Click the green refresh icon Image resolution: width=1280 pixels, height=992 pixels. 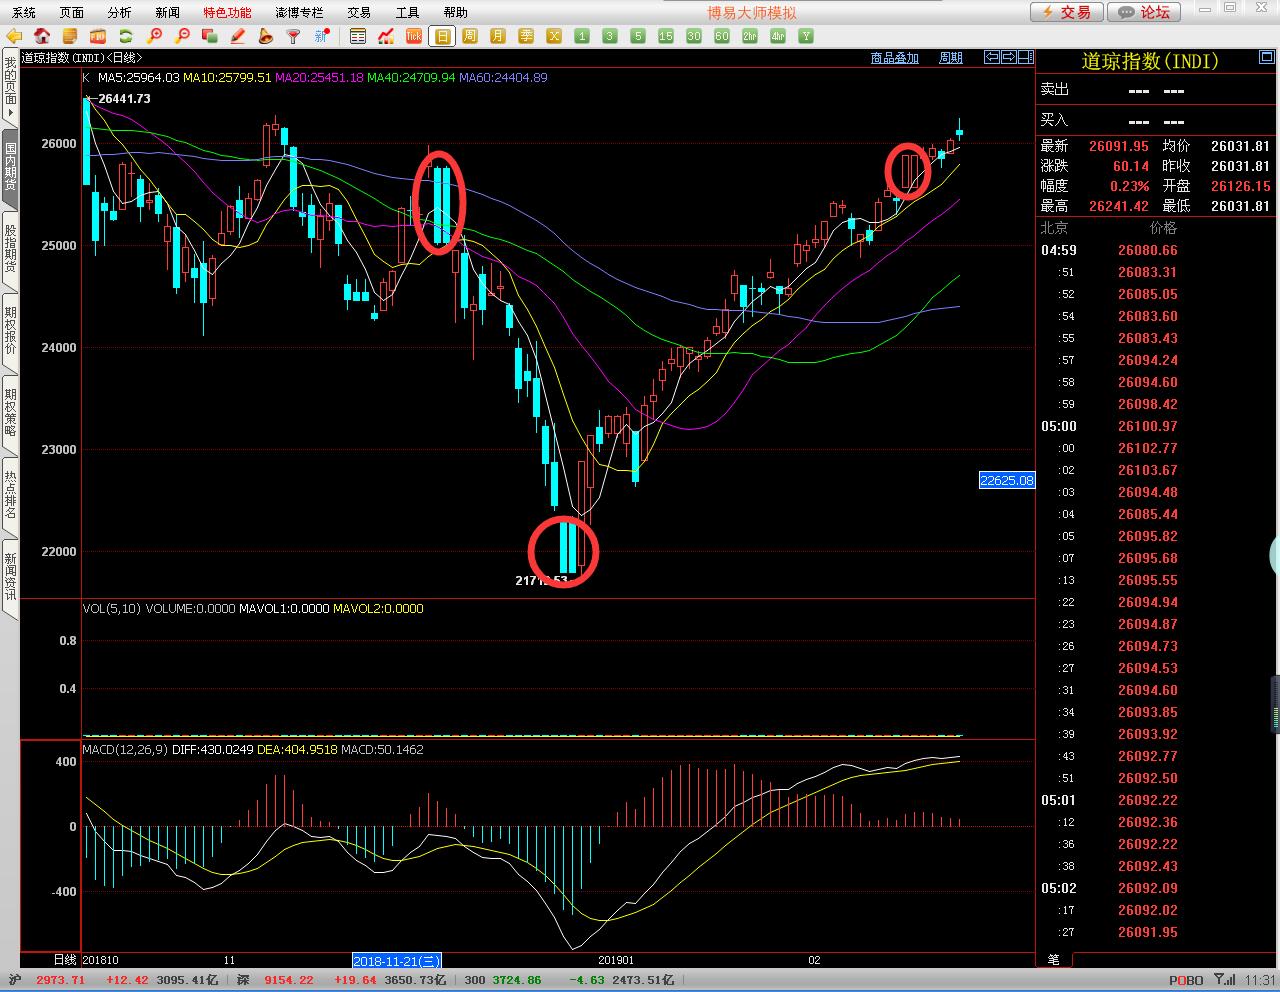126,36
